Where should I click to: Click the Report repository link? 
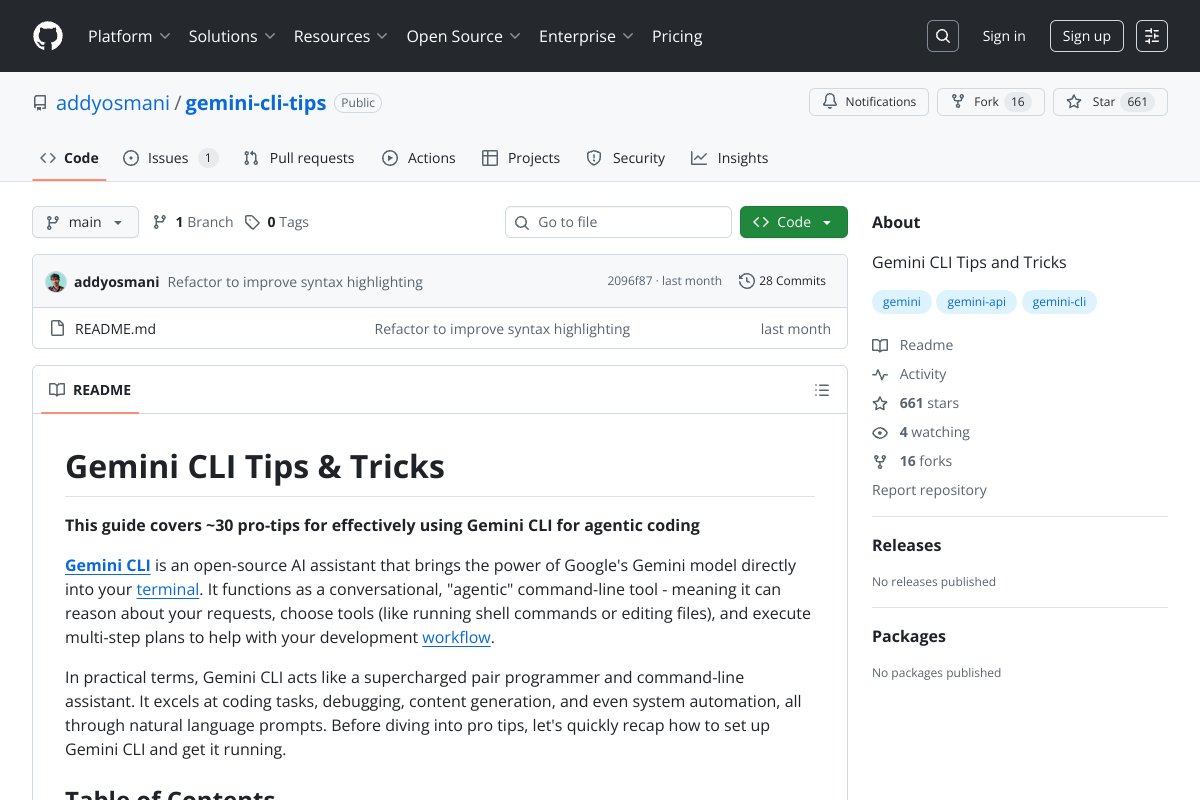point(929,490)
